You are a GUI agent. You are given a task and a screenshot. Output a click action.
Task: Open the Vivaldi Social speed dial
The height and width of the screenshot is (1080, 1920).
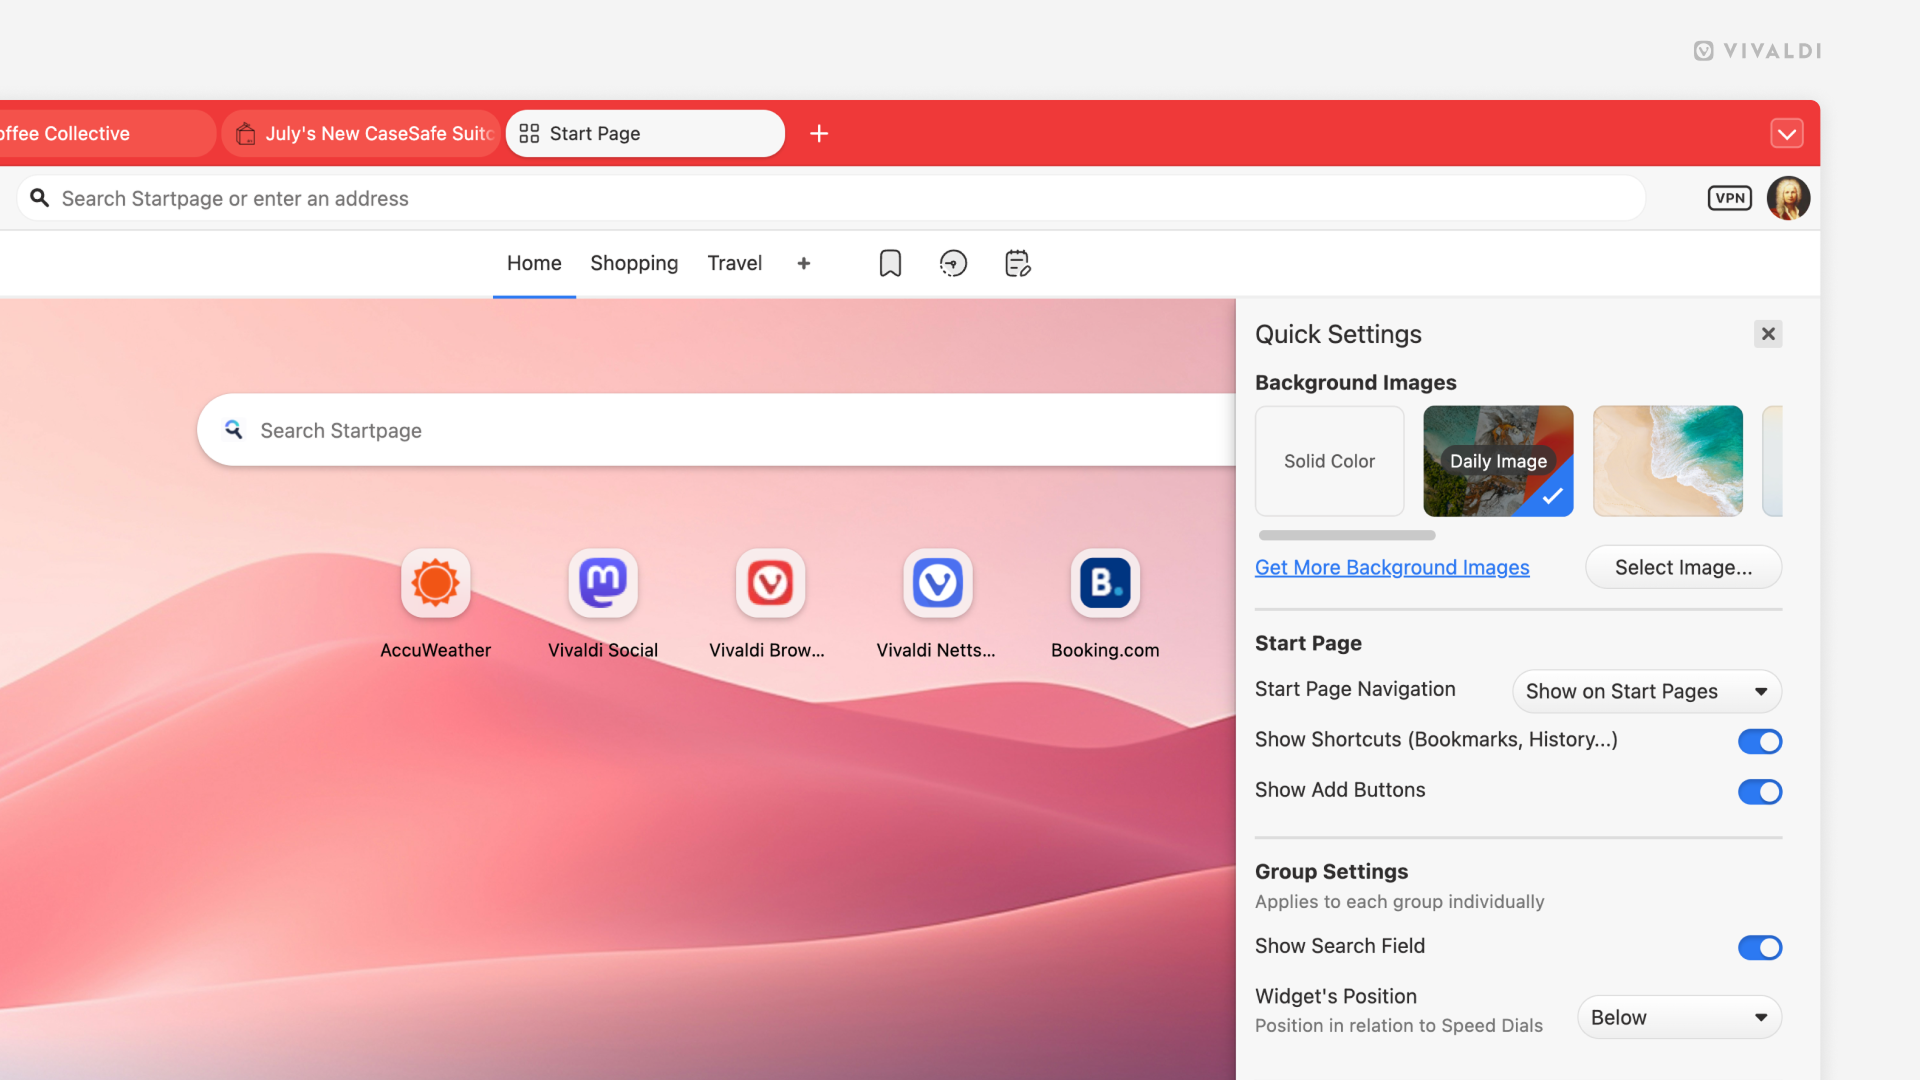(x=602, y=583)
